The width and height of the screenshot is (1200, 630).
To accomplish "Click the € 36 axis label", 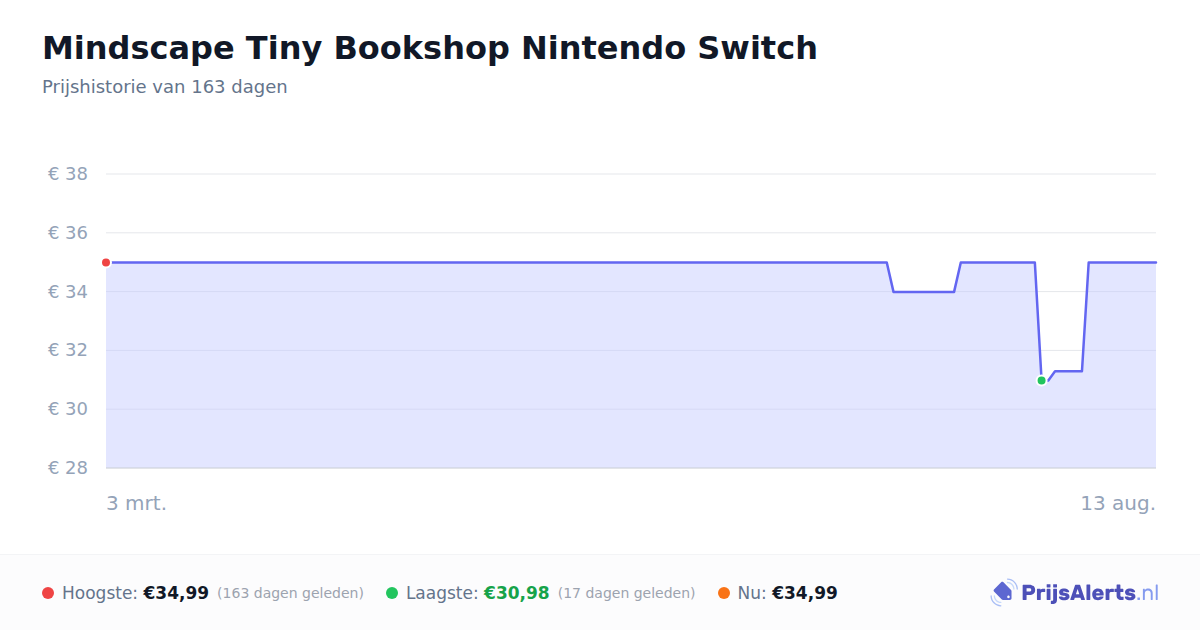I will tap(68, 233).
